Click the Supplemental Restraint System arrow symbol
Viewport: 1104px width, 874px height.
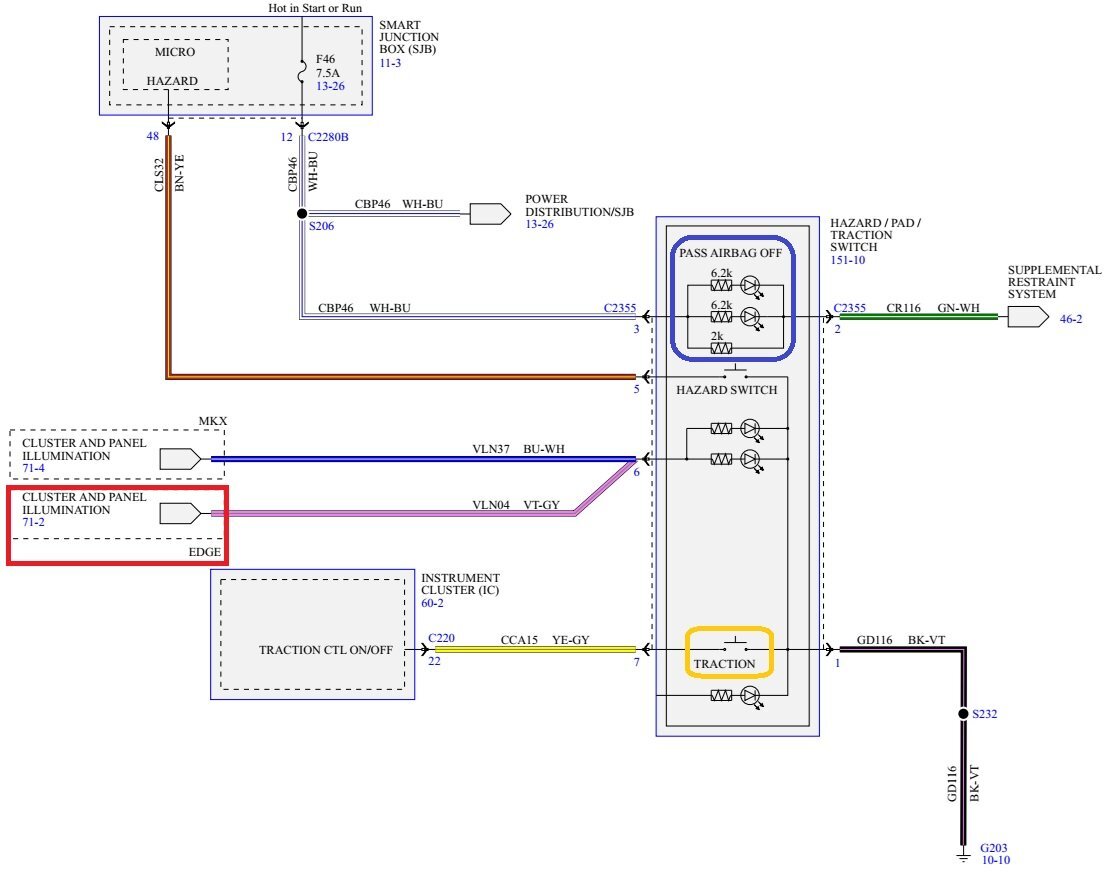[1027, 317]
